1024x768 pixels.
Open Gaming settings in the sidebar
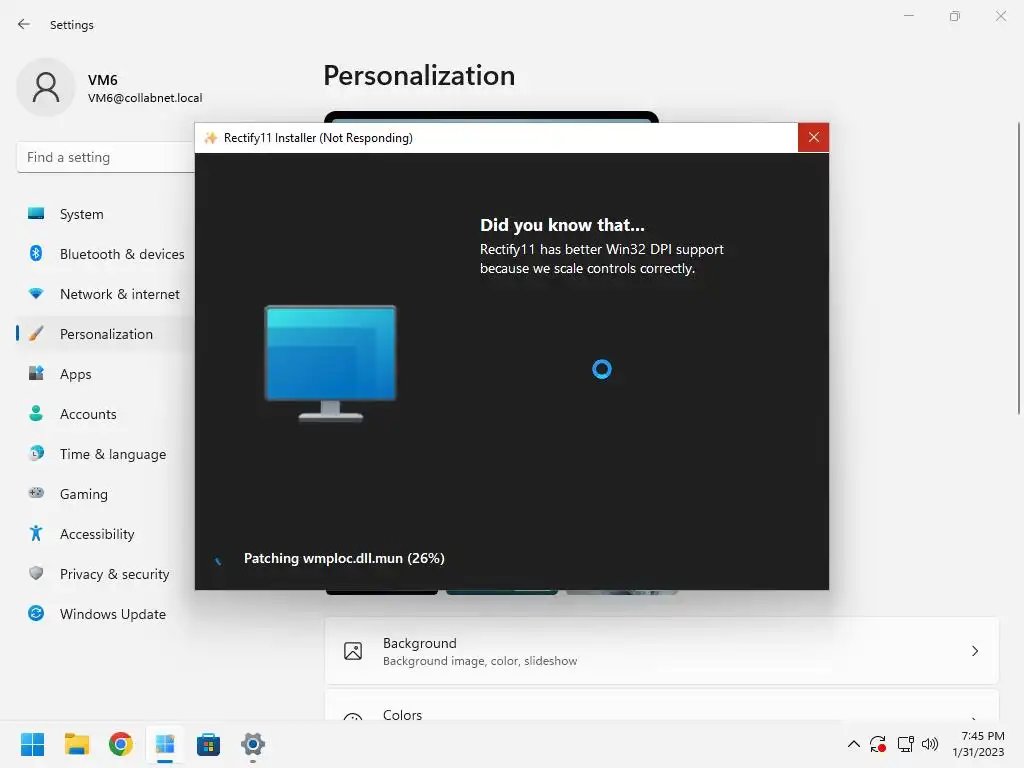point(104,494)
